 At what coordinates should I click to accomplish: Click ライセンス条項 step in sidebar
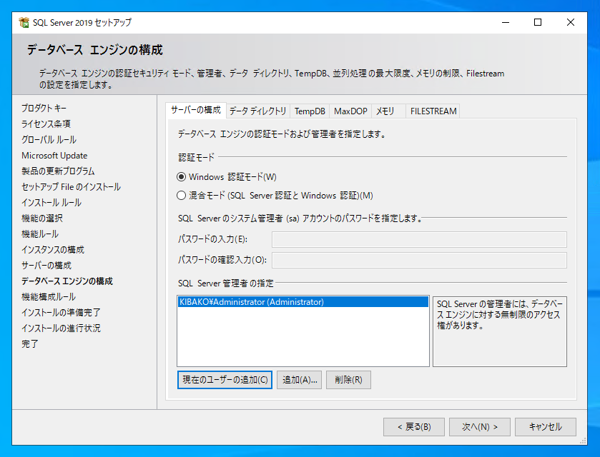(x=46, y=124)
